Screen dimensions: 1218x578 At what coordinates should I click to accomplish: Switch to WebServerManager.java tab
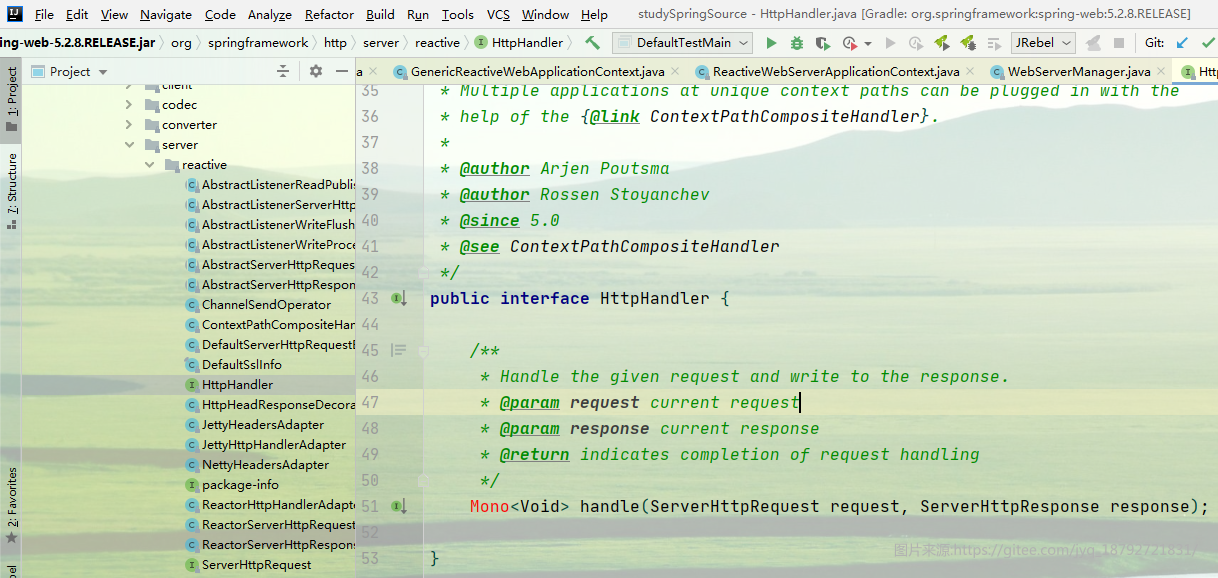[1079, 72]
